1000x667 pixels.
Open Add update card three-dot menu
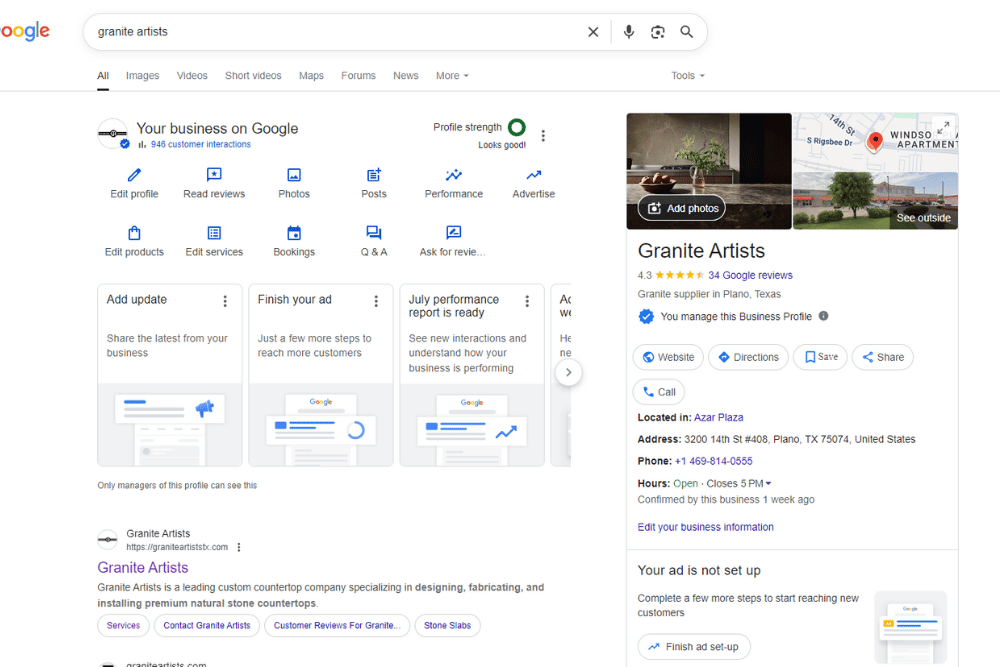(x=225, y=301)
